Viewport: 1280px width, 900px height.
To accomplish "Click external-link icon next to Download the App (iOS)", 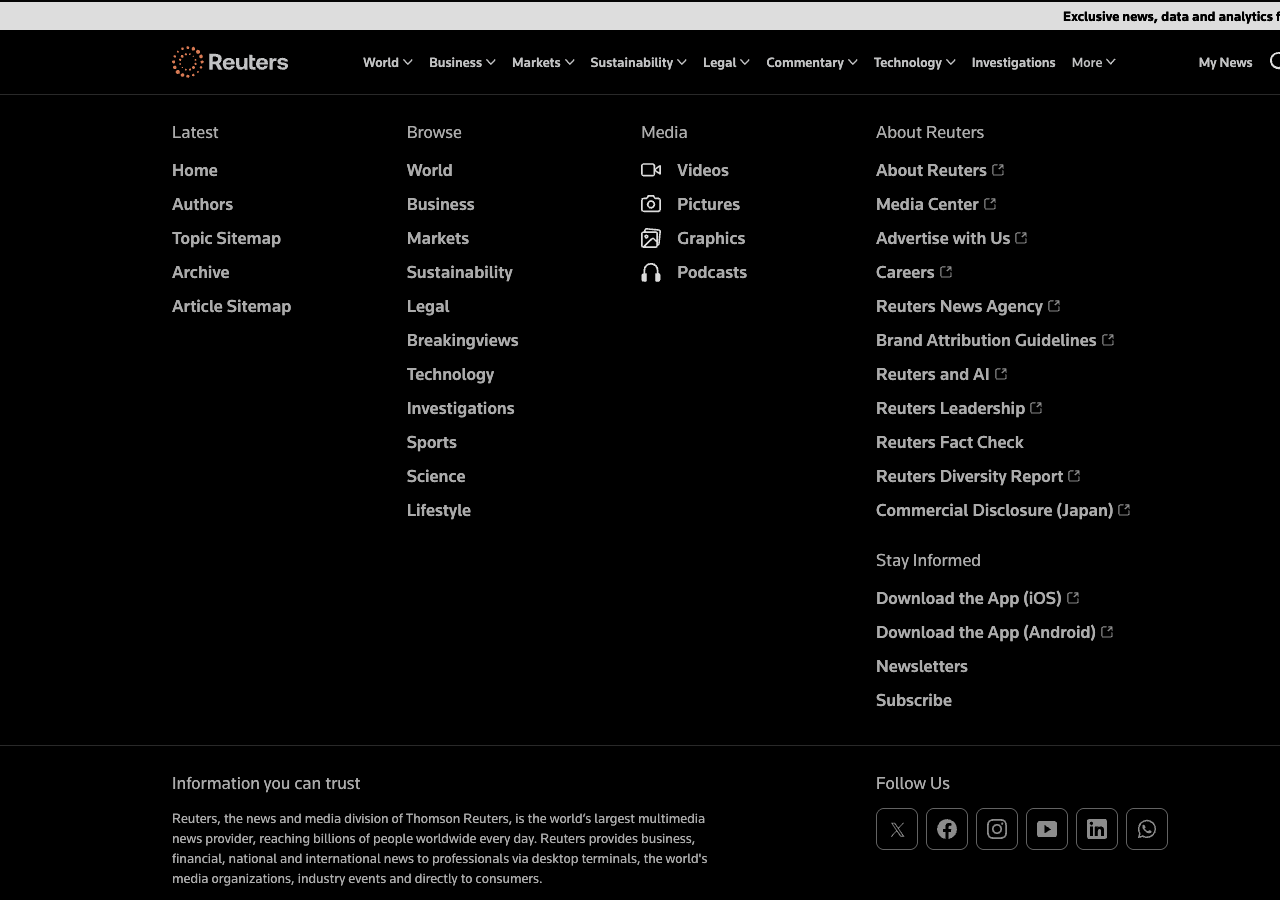I will (x=1073, y=598).
